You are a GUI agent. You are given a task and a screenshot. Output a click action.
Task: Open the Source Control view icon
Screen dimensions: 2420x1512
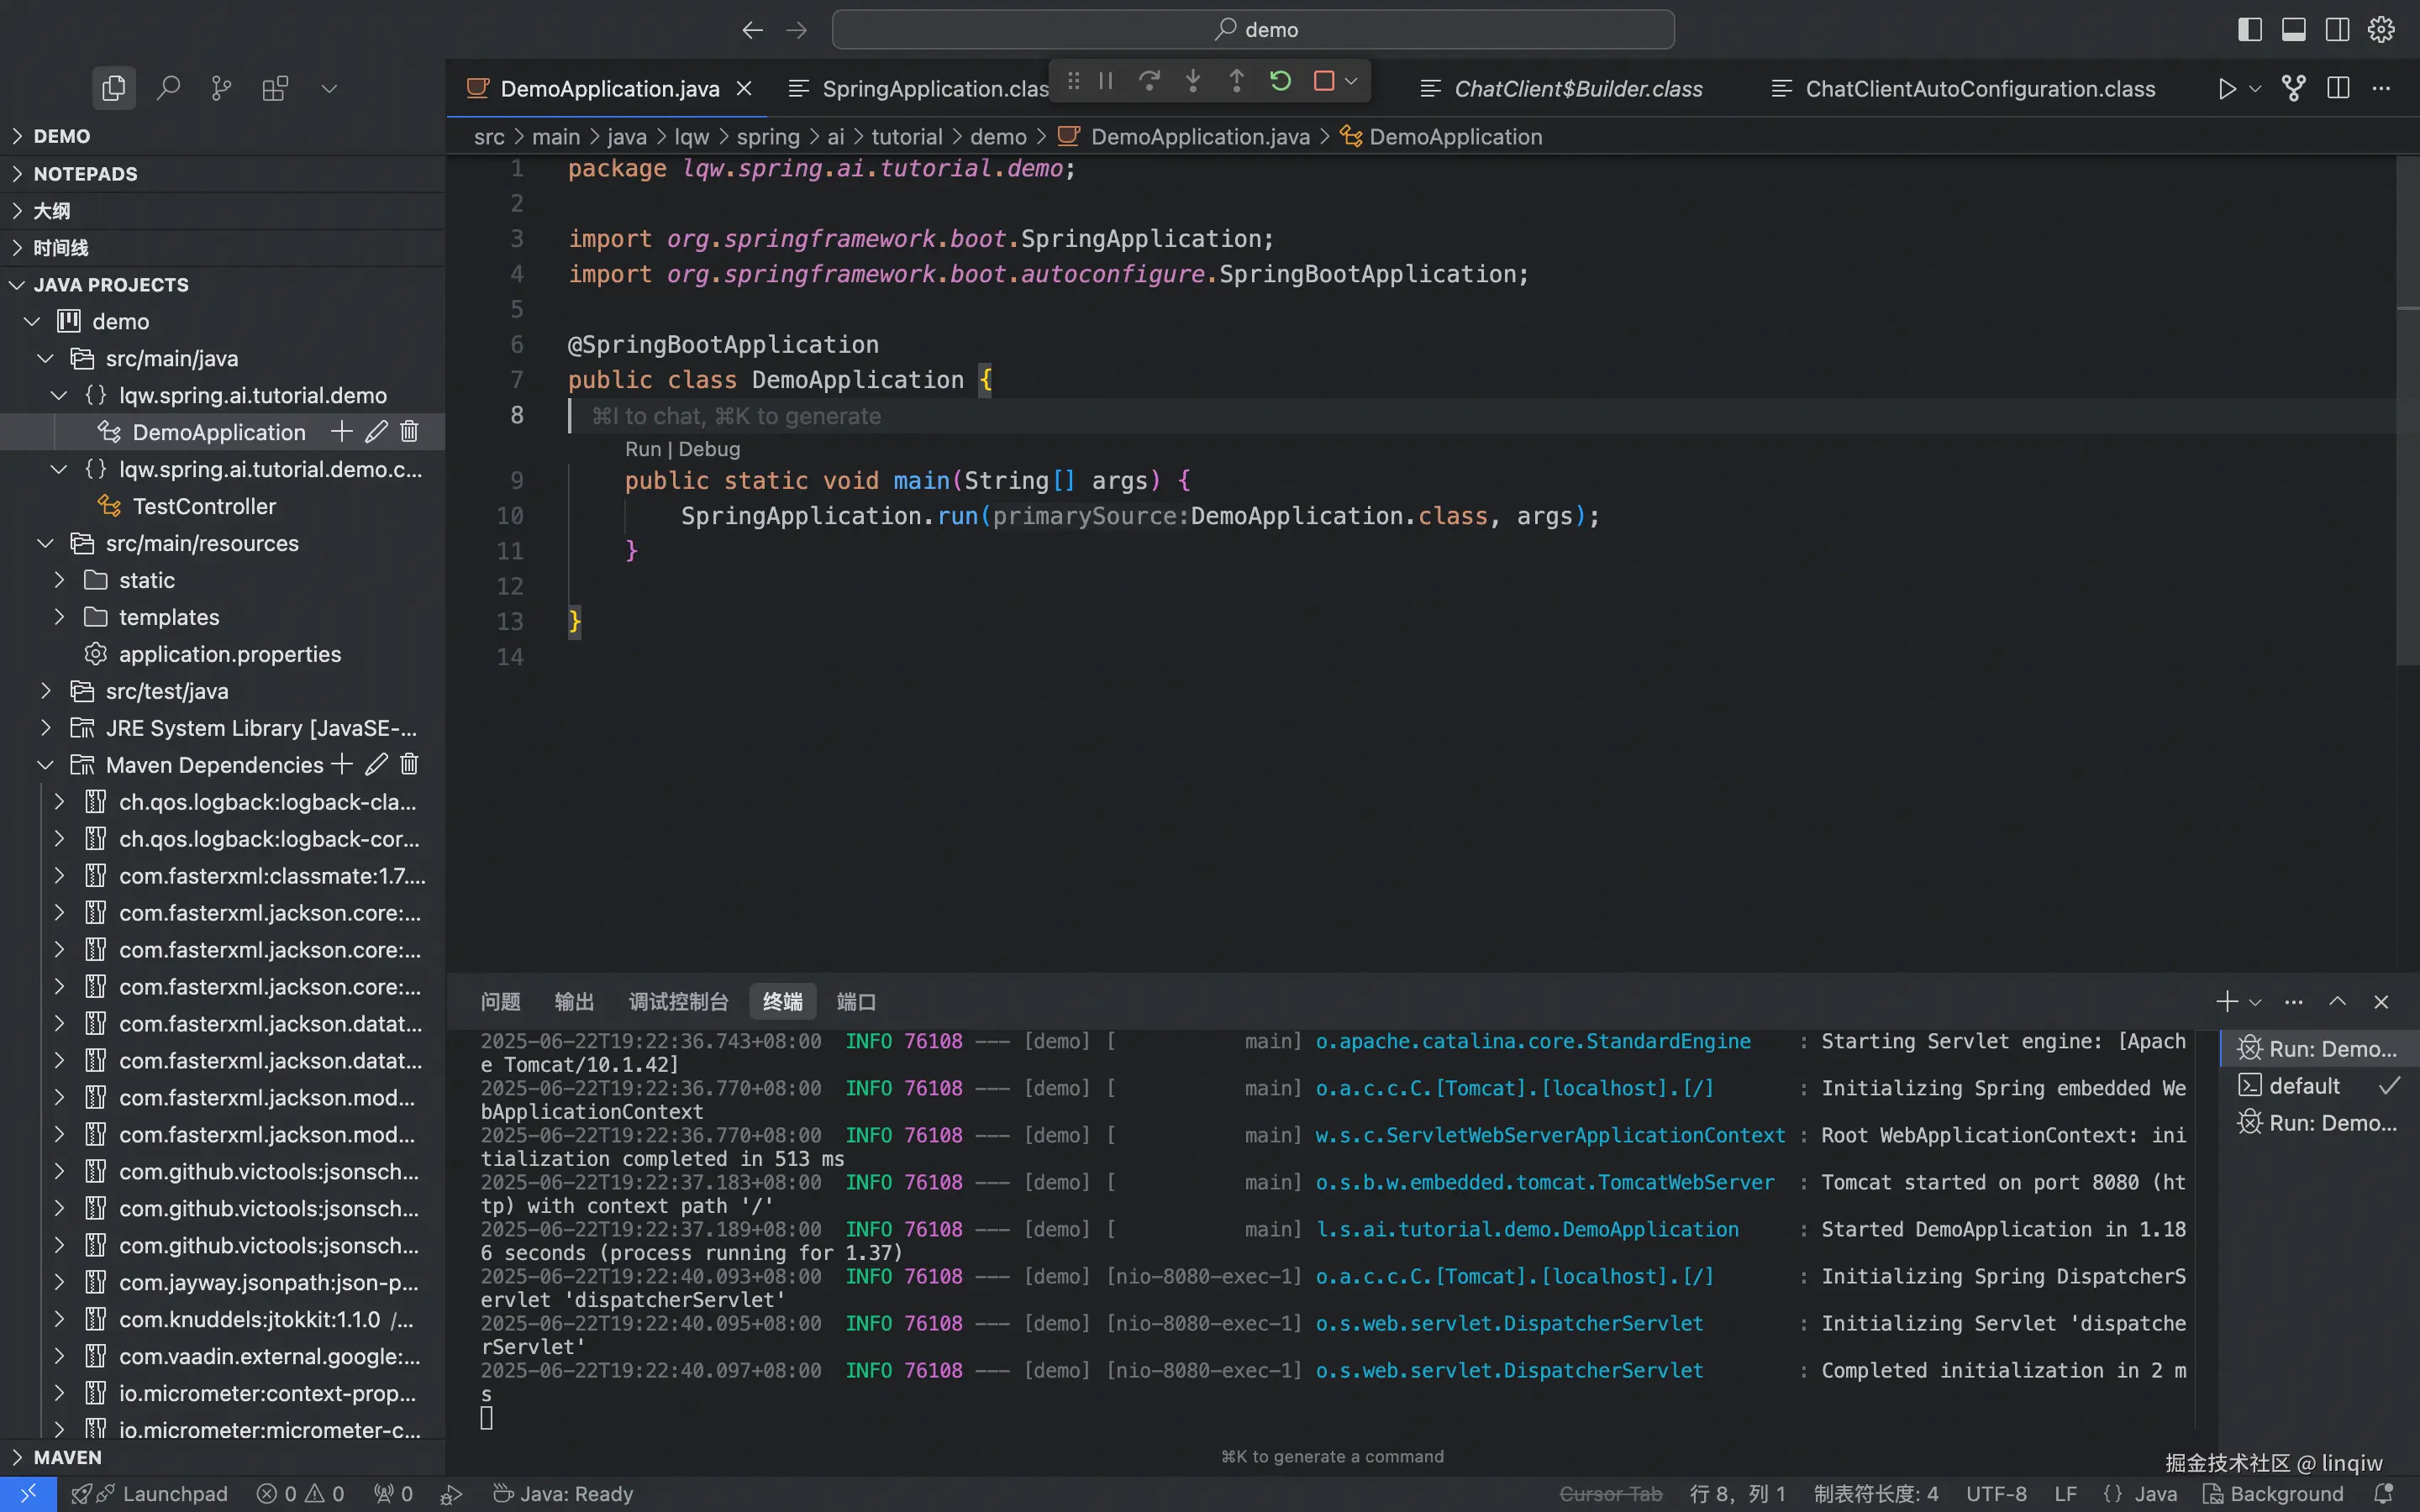pyautogui.click(x=221, y=88)
